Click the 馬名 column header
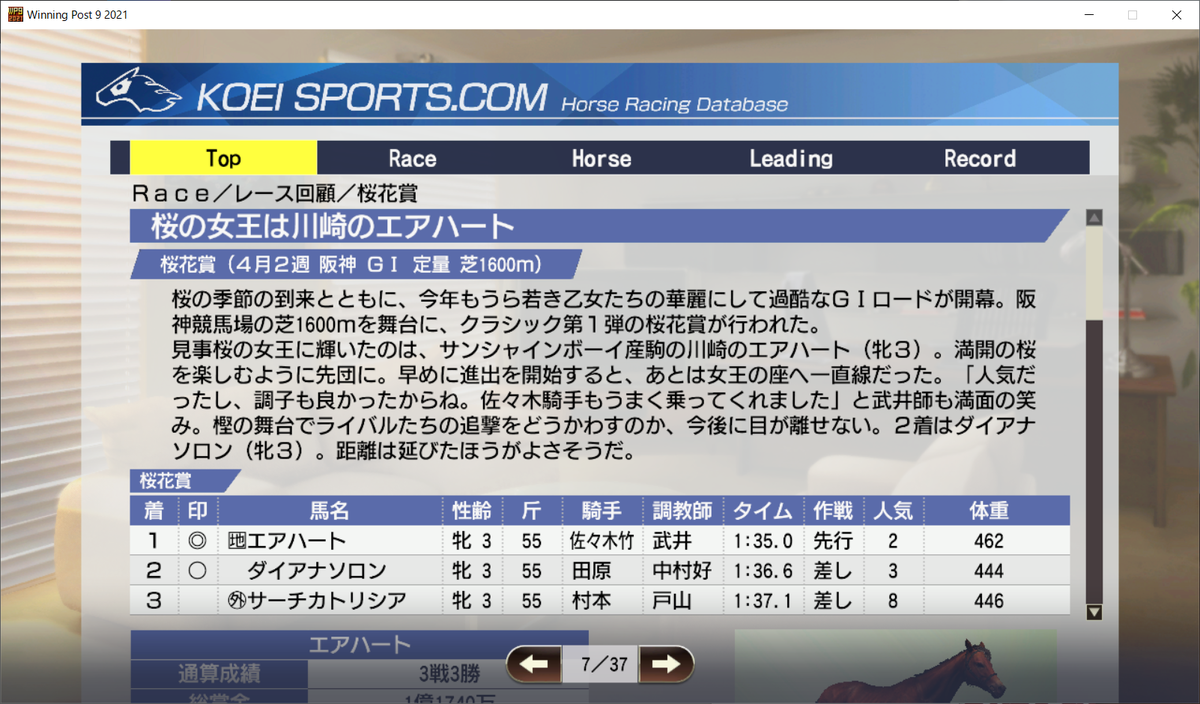Screen dimensions: 1200x704 coord(329,511)
